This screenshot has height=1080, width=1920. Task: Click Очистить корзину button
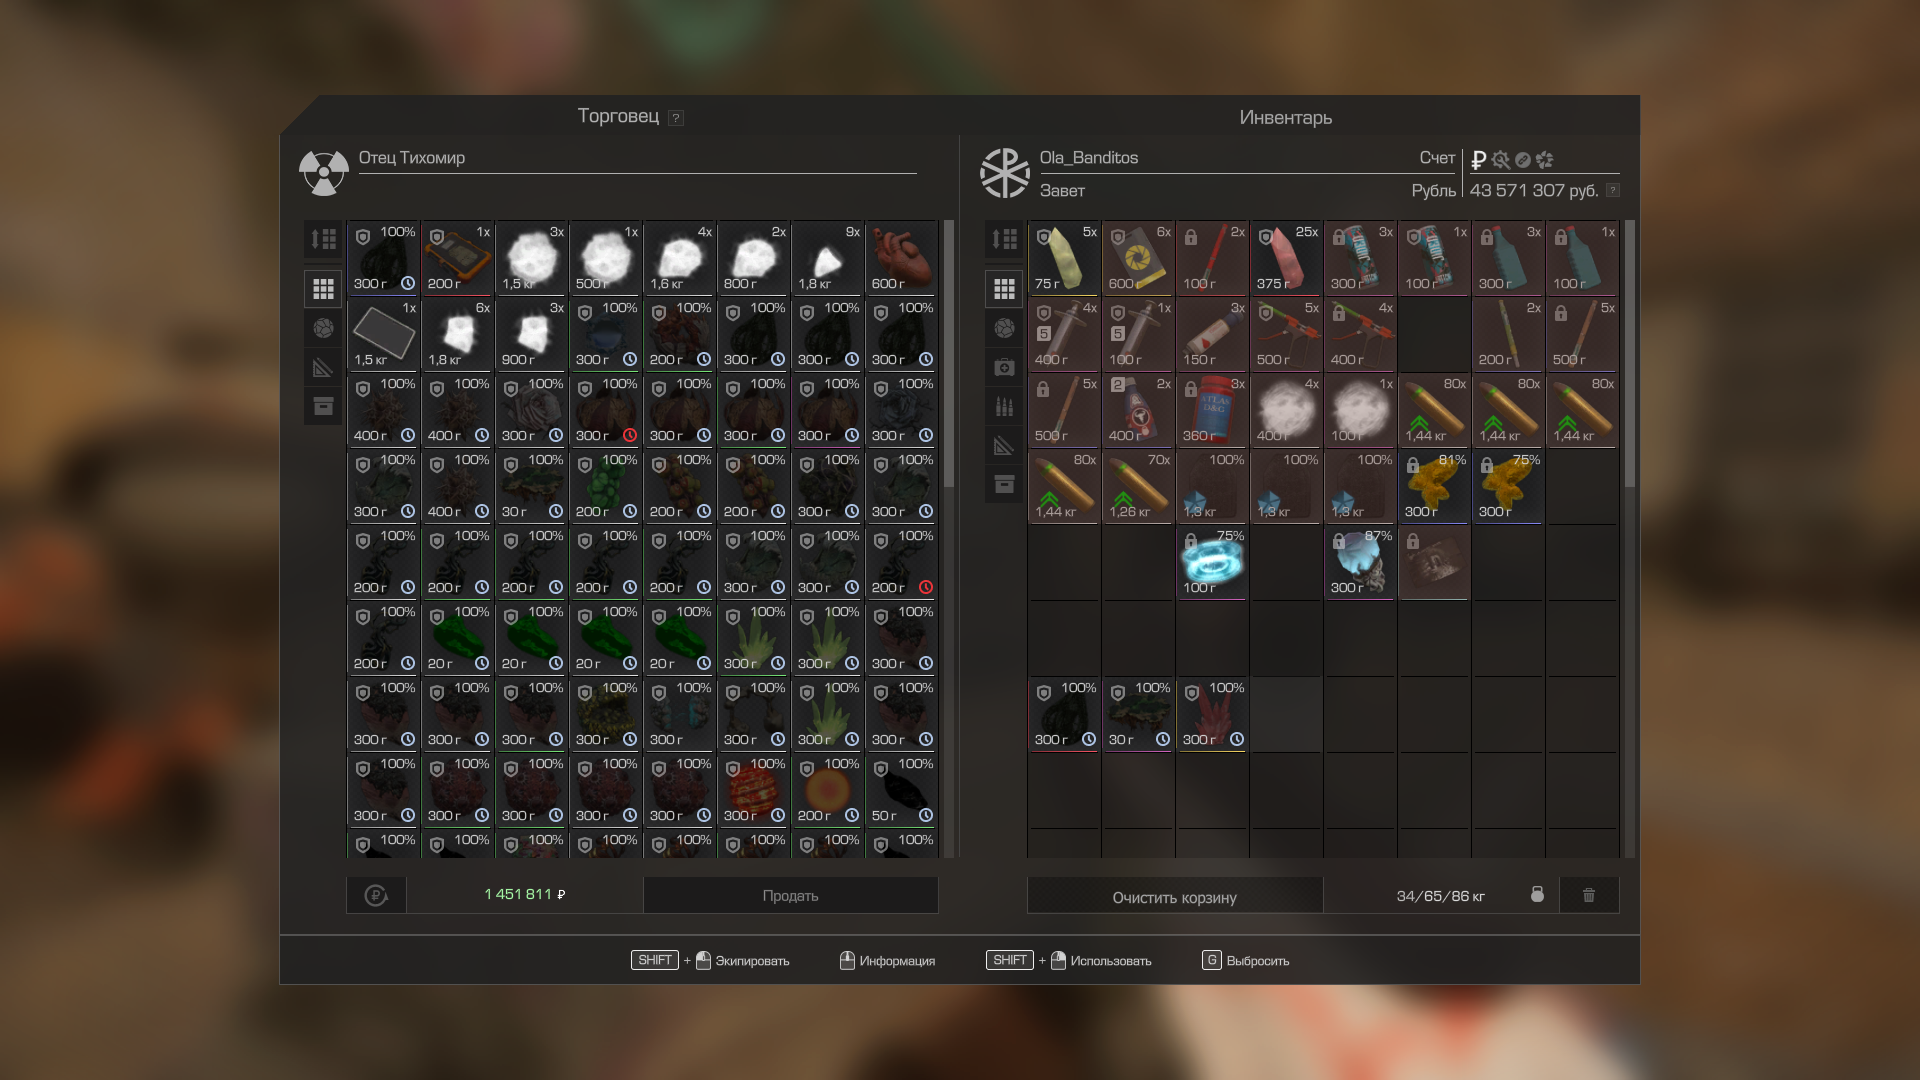1174,897
